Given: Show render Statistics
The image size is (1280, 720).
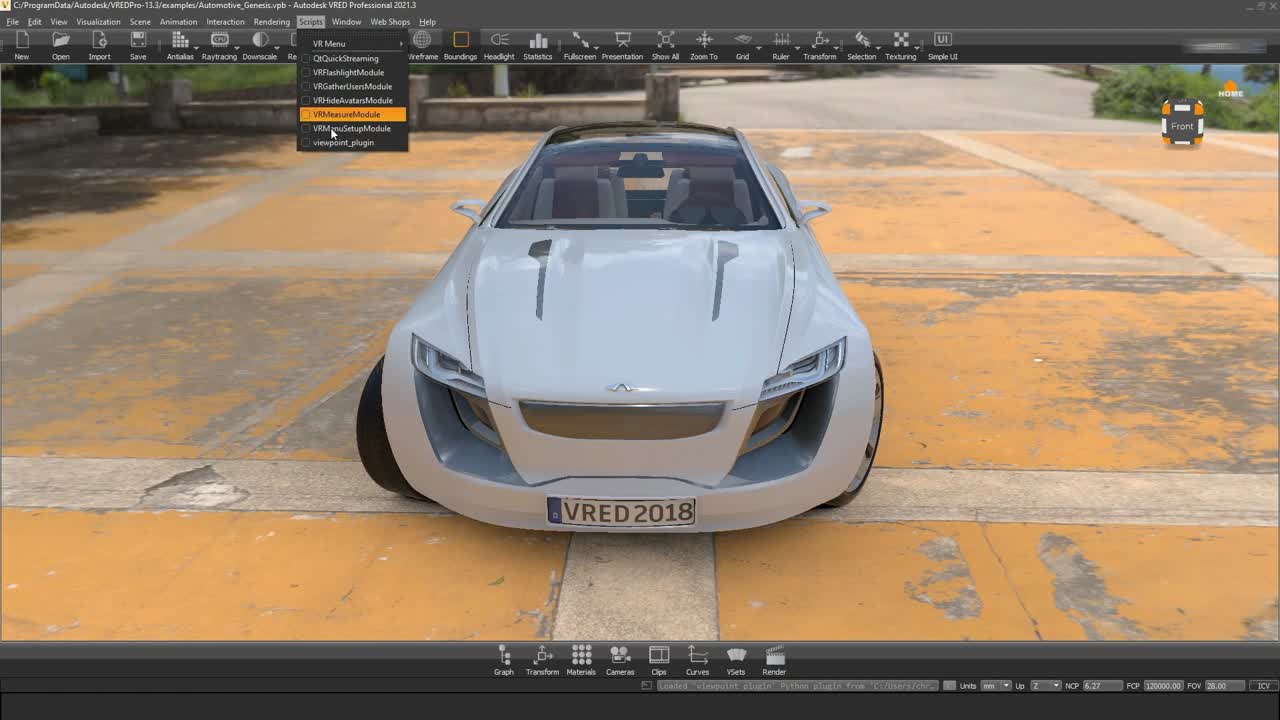Looking at the screenshot, I should [x=538, y=45].
